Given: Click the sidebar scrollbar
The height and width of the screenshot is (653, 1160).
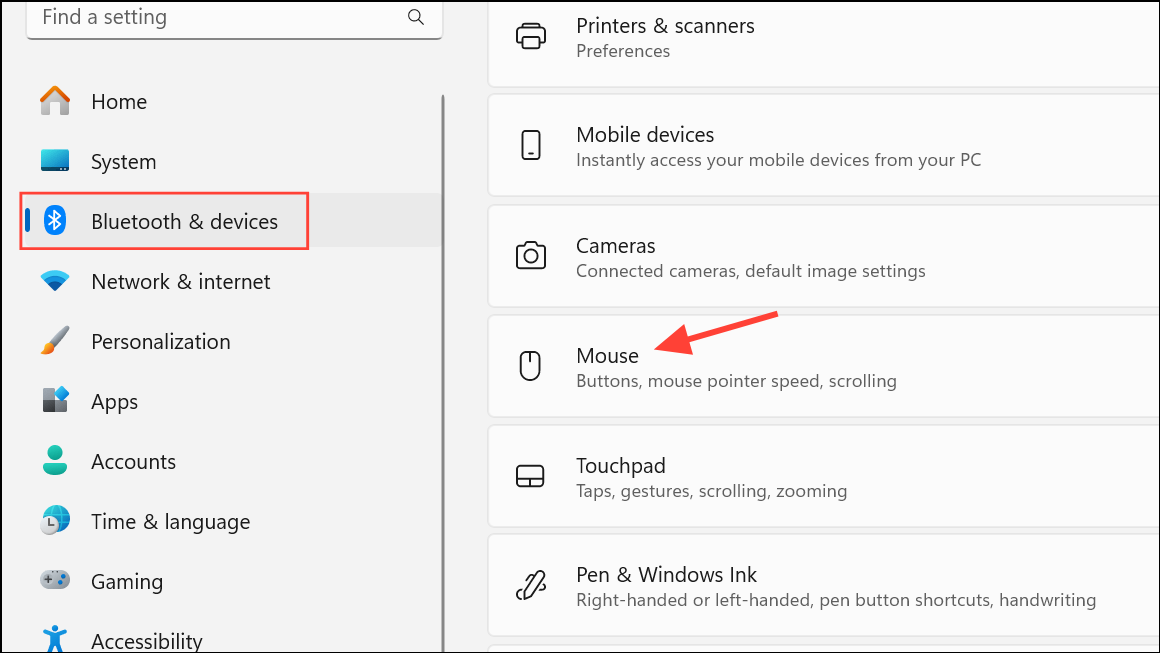Looking at the screenshot, I should 443,300.
